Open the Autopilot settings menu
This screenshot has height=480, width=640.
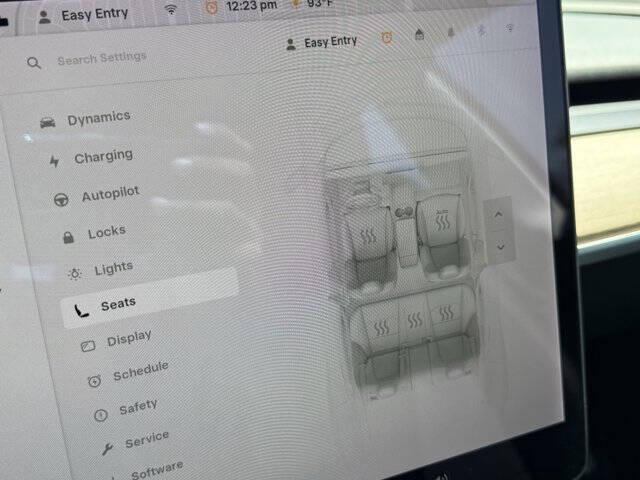(x=111, y=194)
